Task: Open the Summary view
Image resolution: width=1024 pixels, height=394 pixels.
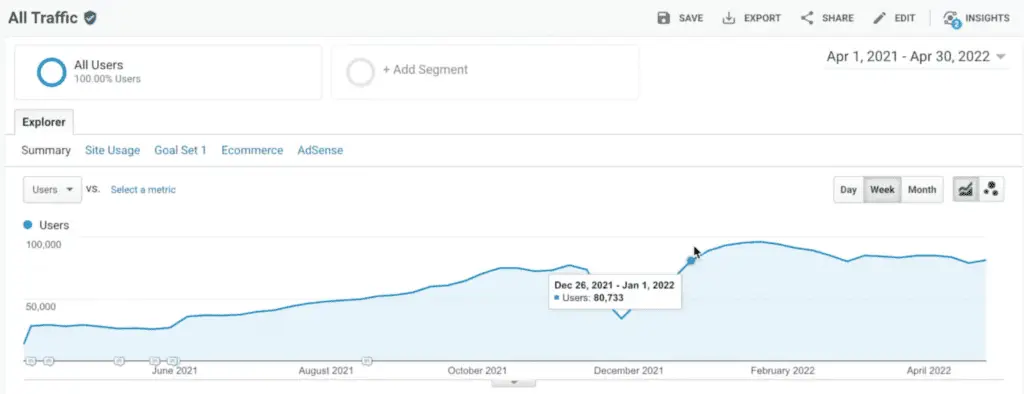Action: click(46, 150)
